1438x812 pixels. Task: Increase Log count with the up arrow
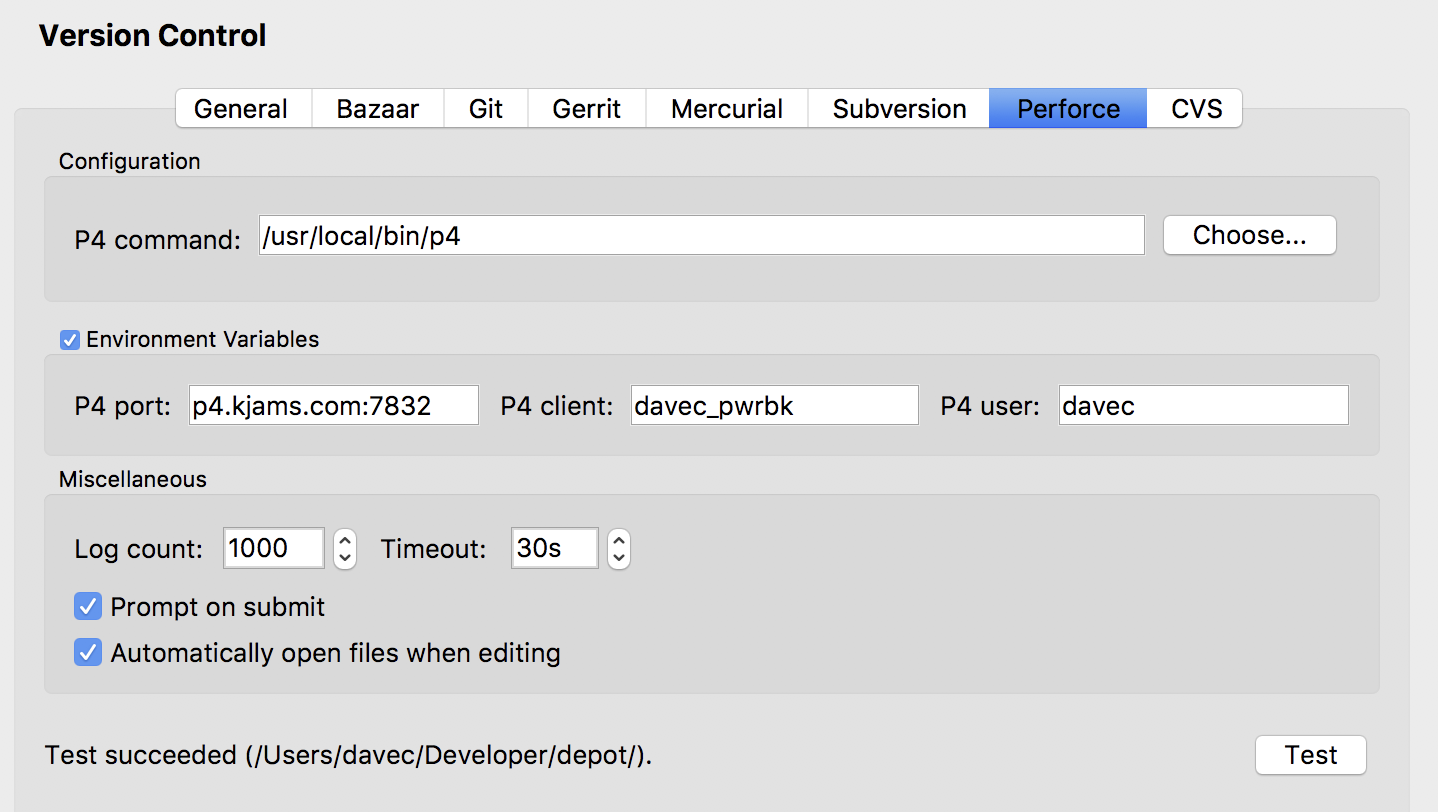click(345, 539)
